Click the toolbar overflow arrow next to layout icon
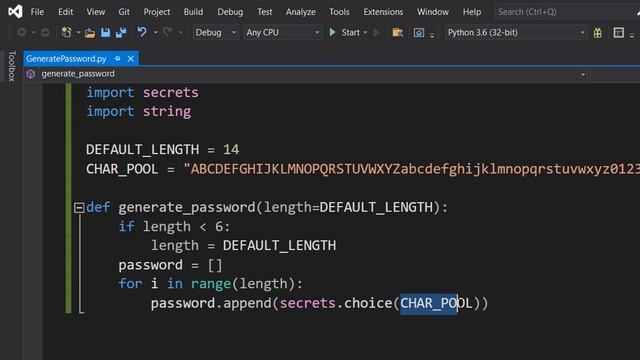Screen dimensions: 640x360 pos(632,36)
